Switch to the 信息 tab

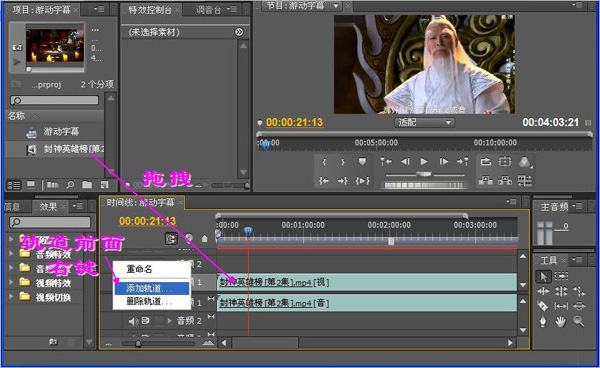click(x=13, y=207)
